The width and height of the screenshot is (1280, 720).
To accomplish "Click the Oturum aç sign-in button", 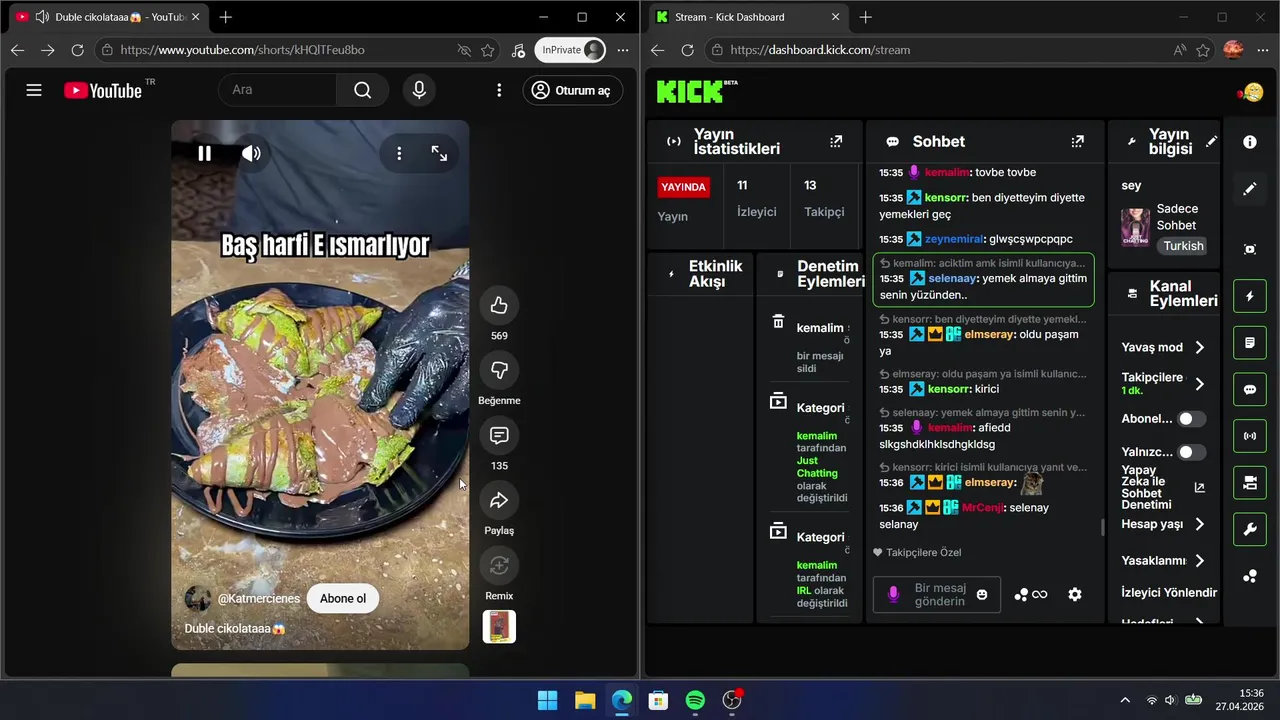I will click(572, 90).
